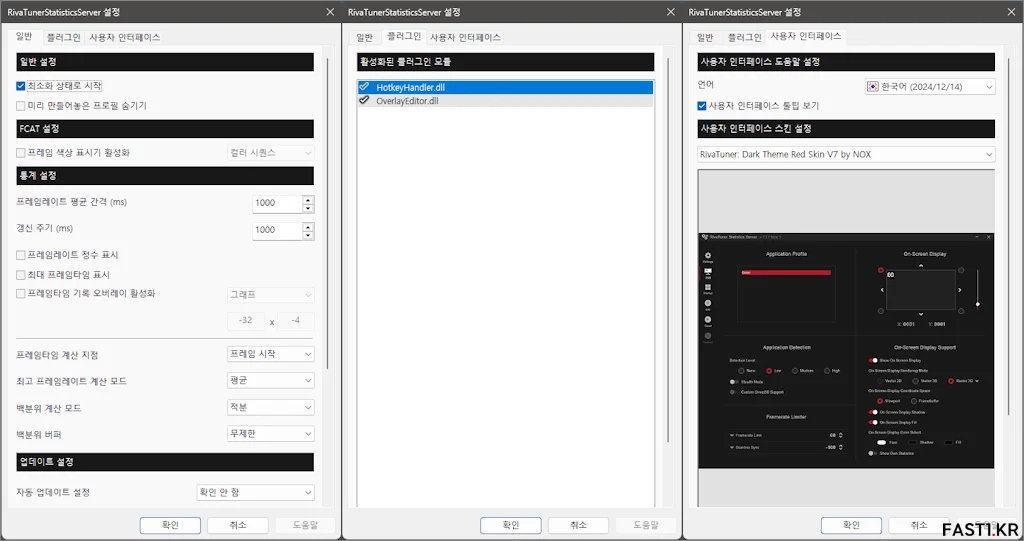1024x541 pixels.
Task: Select the 일반 tab in right window
Action: pos(705,38)
